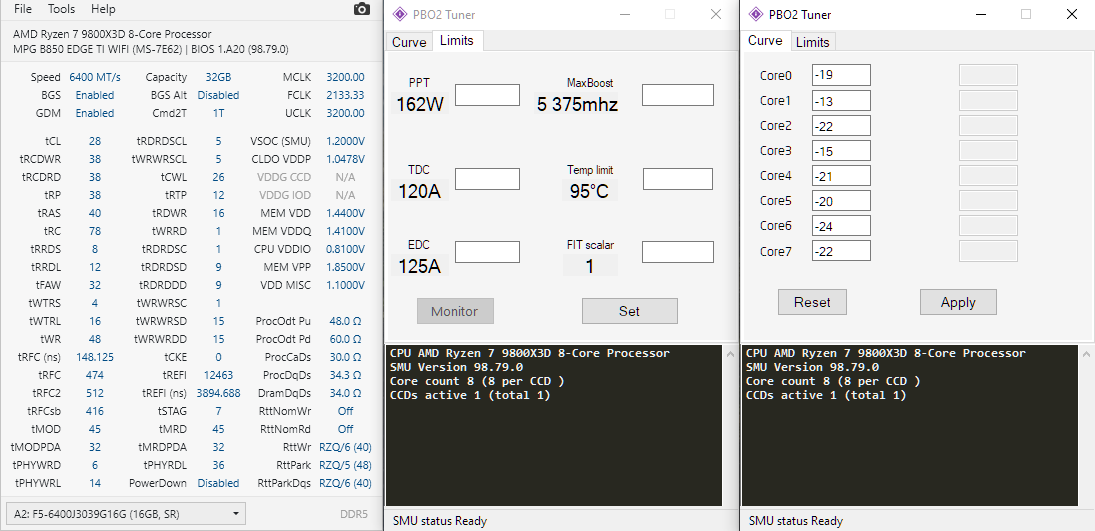Click the Core5 offset field showing -20

point(842,201)
